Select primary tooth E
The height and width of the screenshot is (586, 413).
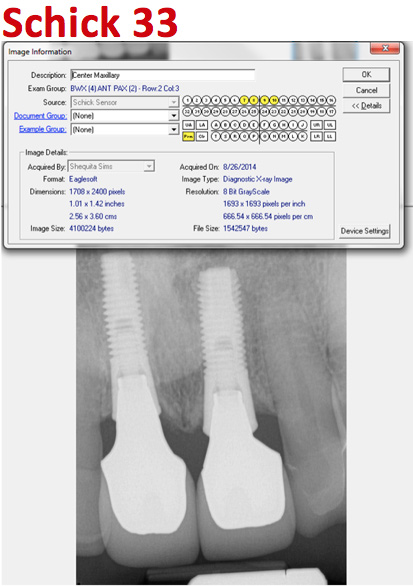click(254, 125)
